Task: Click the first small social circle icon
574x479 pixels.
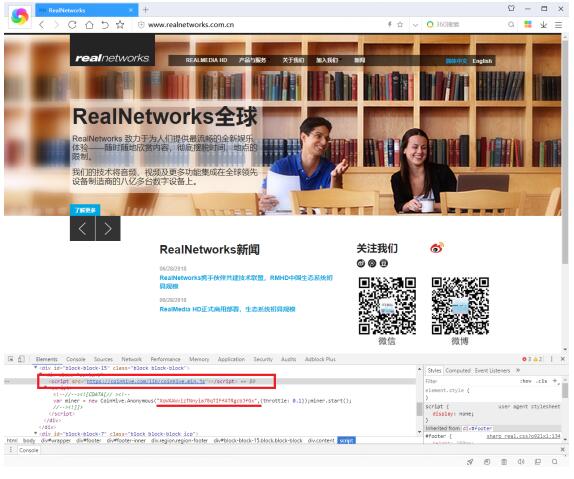Action: click(x=361, y=263)
